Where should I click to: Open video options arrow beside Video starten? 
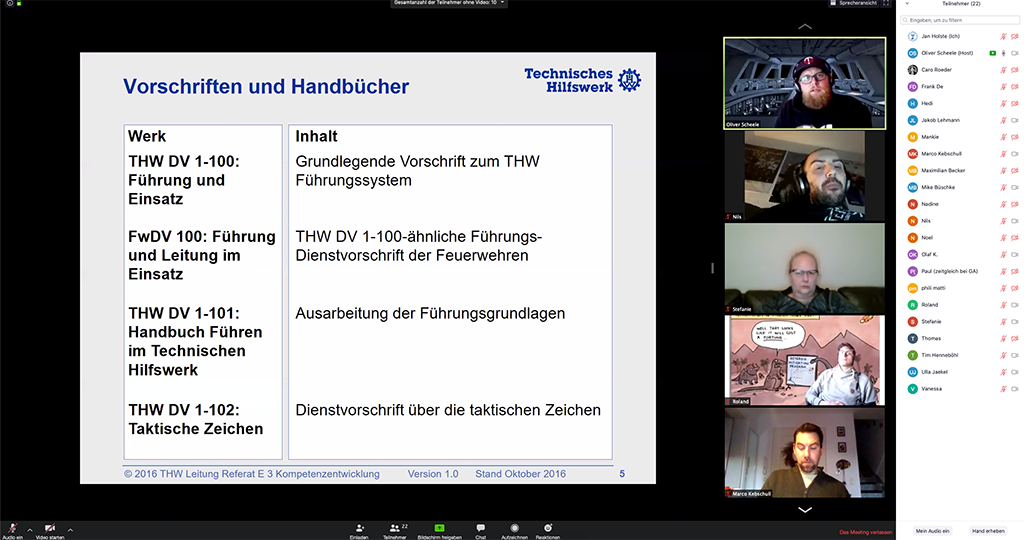pos(70,529)
